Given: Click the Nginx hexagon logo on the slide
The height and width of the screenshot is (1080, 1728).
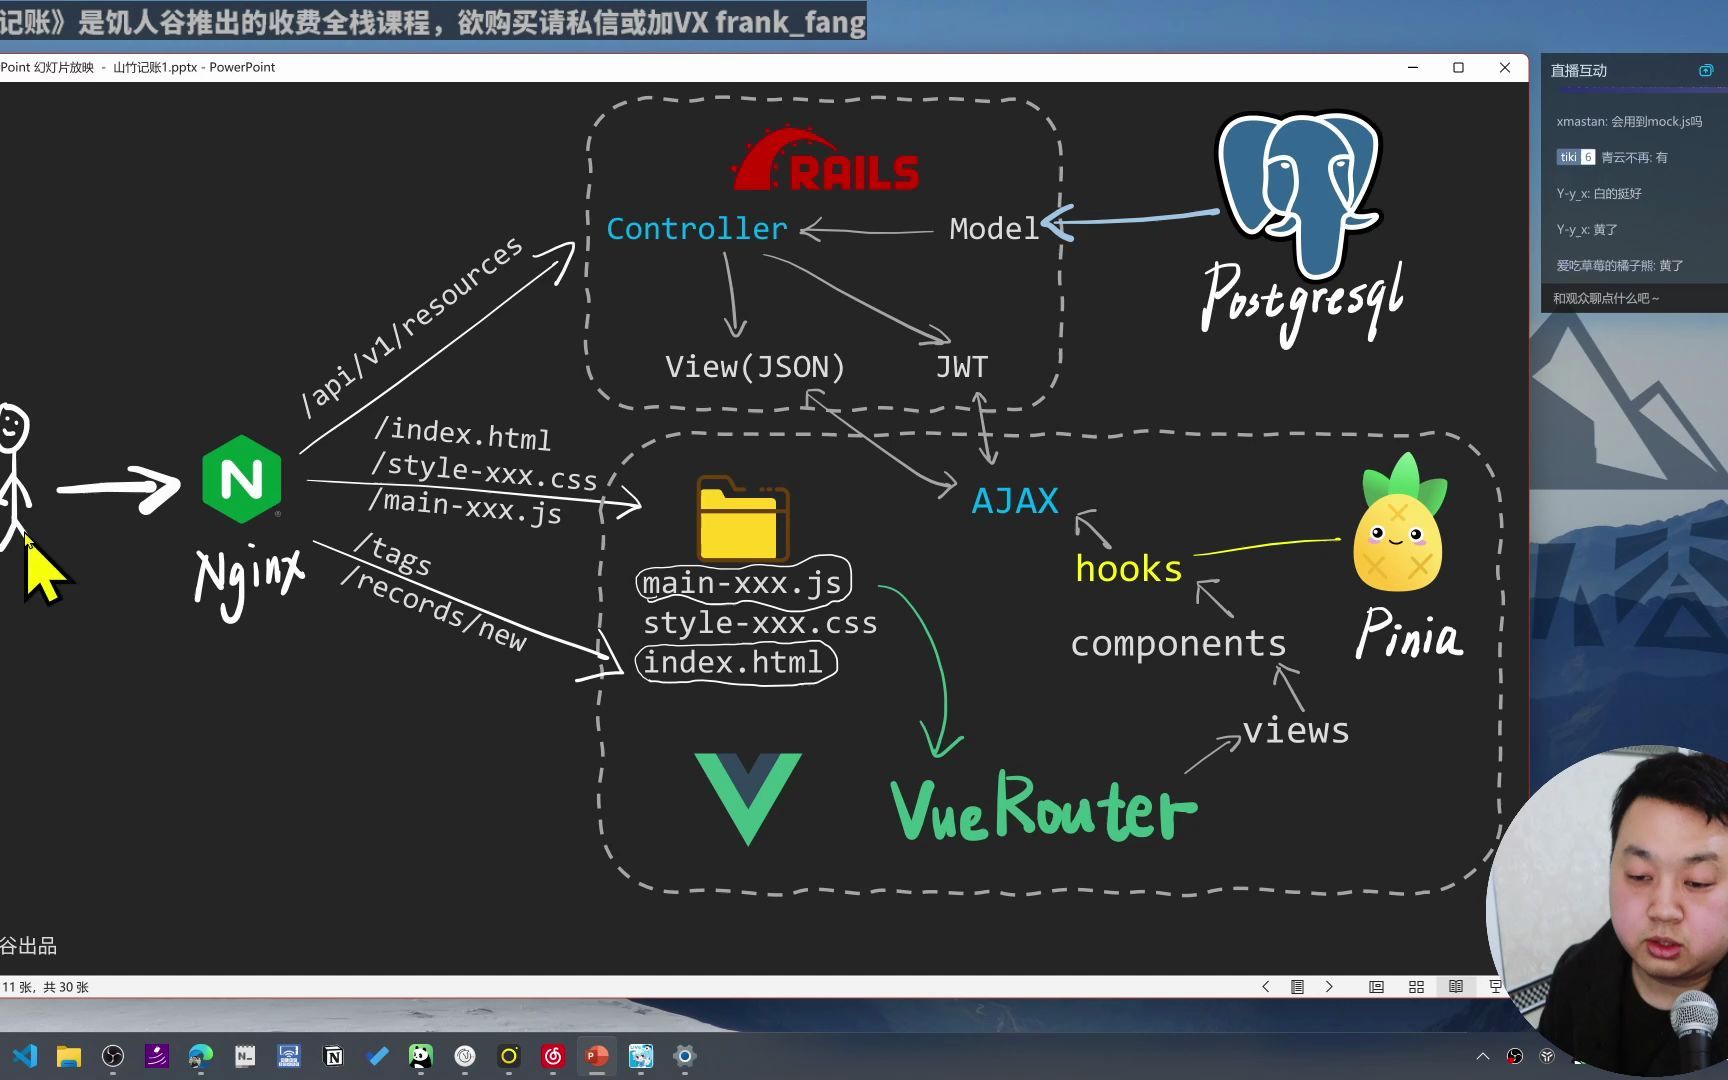Looking at the screenshot, I should 242,479.
